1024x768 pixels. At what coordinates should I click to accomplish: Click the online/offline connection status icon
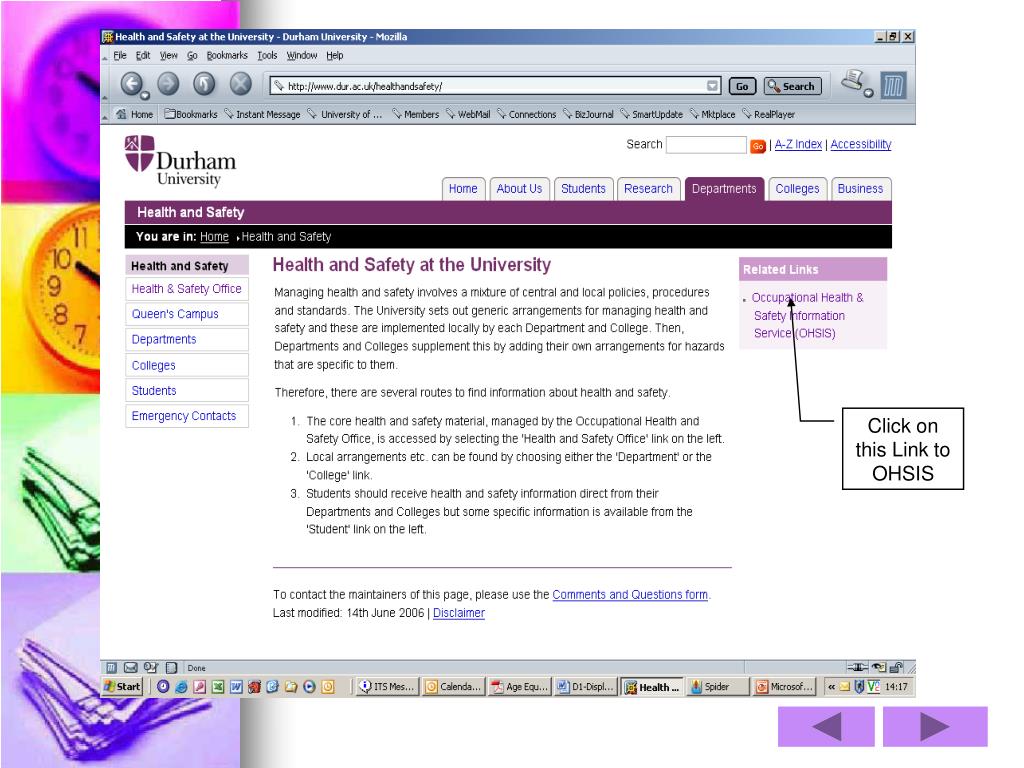click(x=857, y=667)
